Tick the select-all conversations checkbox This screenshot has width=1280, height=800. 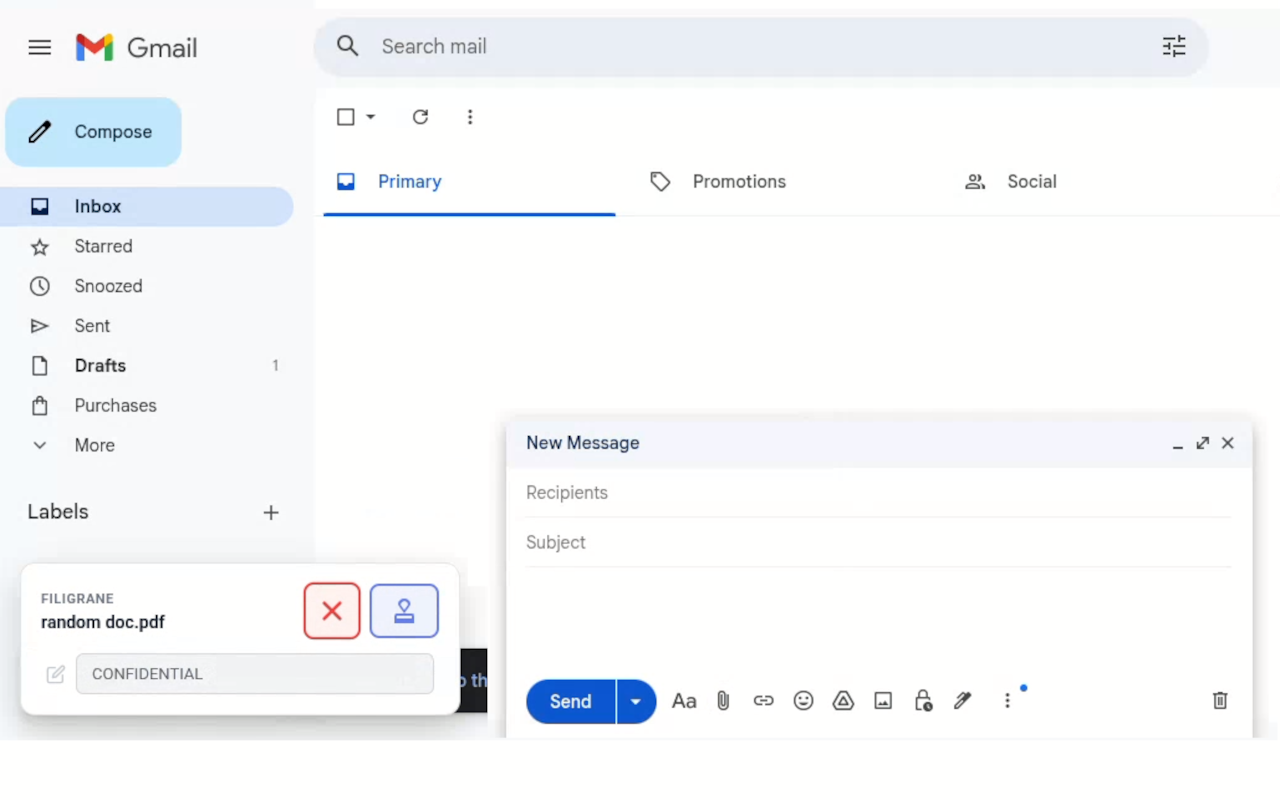click(x=343, y=117)
